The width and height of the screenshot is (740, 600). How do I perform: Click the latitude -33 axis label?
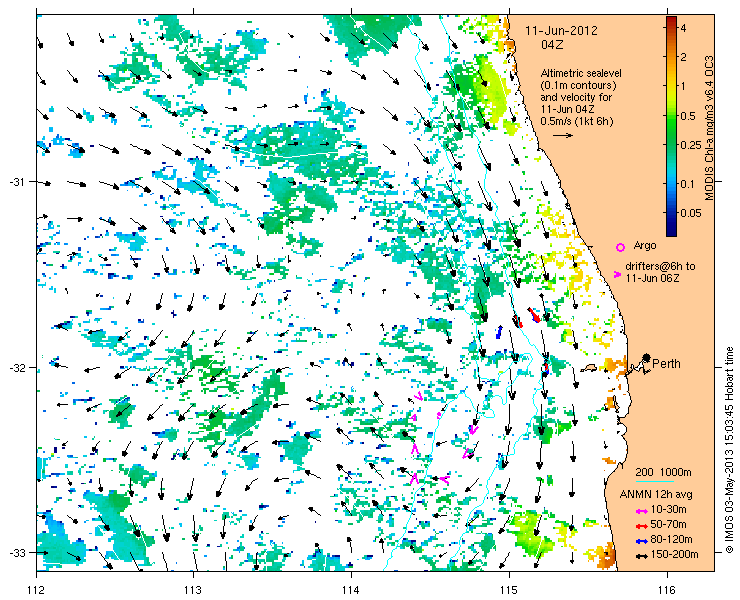[x=17, y=553]
